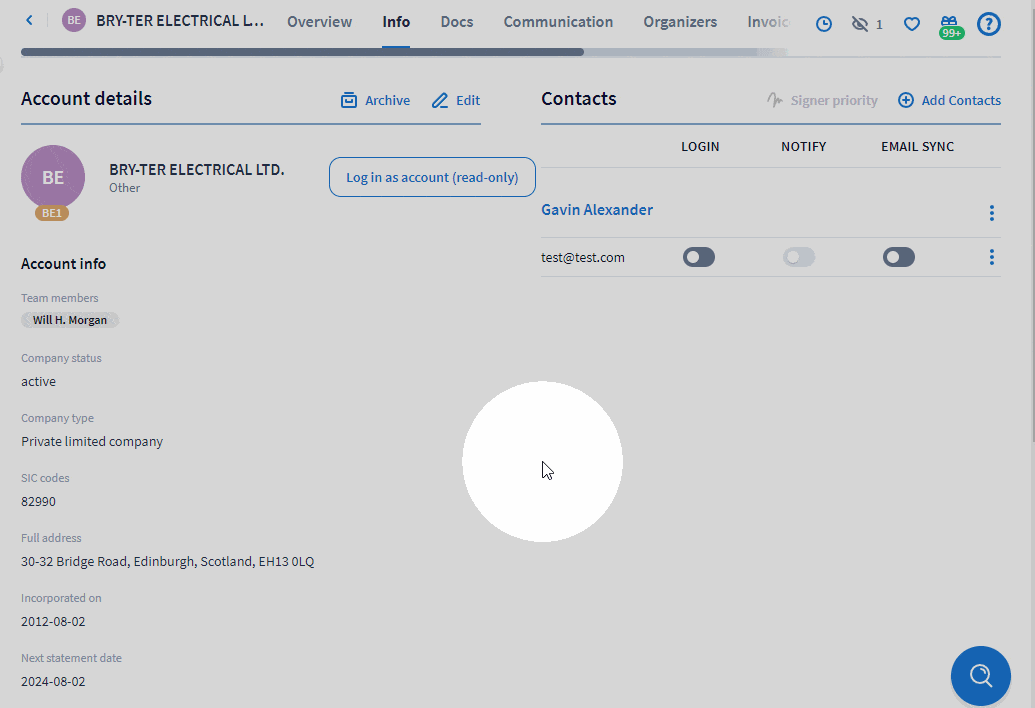Image resolution: width=1035 pixels, height=708 pixels.
Task: Click the crossed-eye hidden items icon
Action: pyautogui.click(x=860, y=24)
